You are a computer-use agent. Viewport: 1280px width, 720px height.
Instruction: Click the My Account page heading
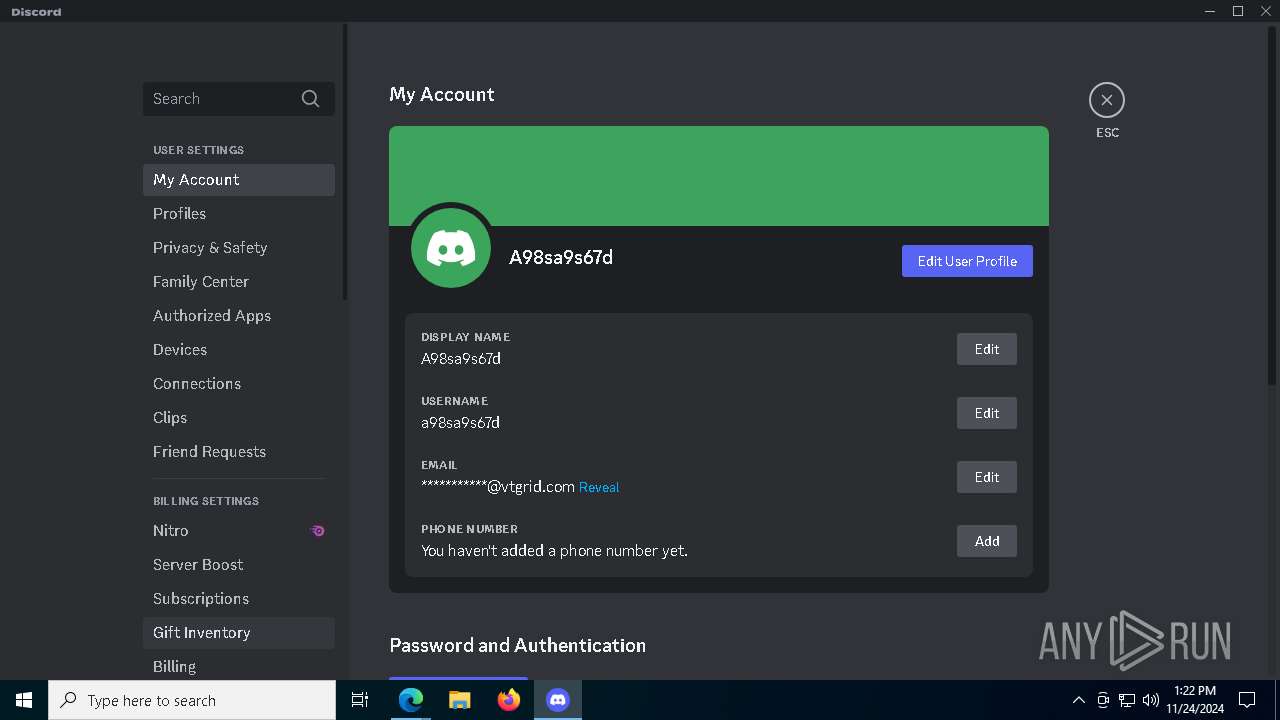(442, 95)
